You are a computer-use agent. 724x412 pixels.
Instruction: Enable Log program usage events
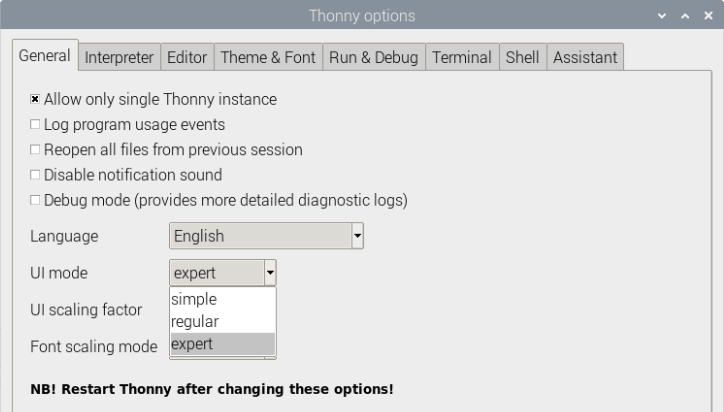pos(35,124)
